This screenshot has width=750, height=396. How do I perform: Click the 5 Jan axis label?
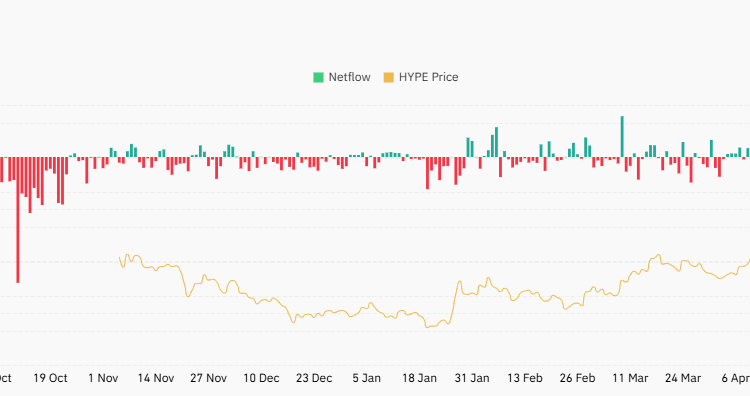pyautogui.click(x=366, y=378)
